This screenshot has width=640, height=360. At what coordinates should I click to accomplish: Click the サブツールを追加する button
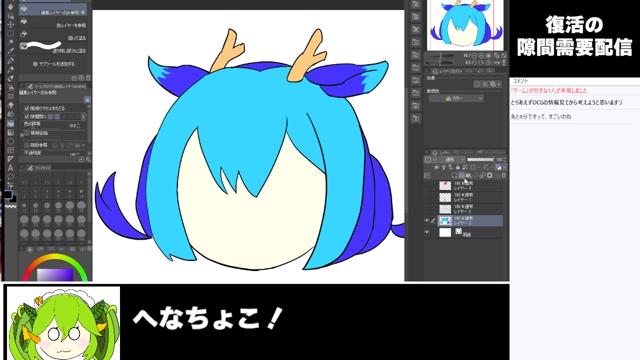[53, 64]
